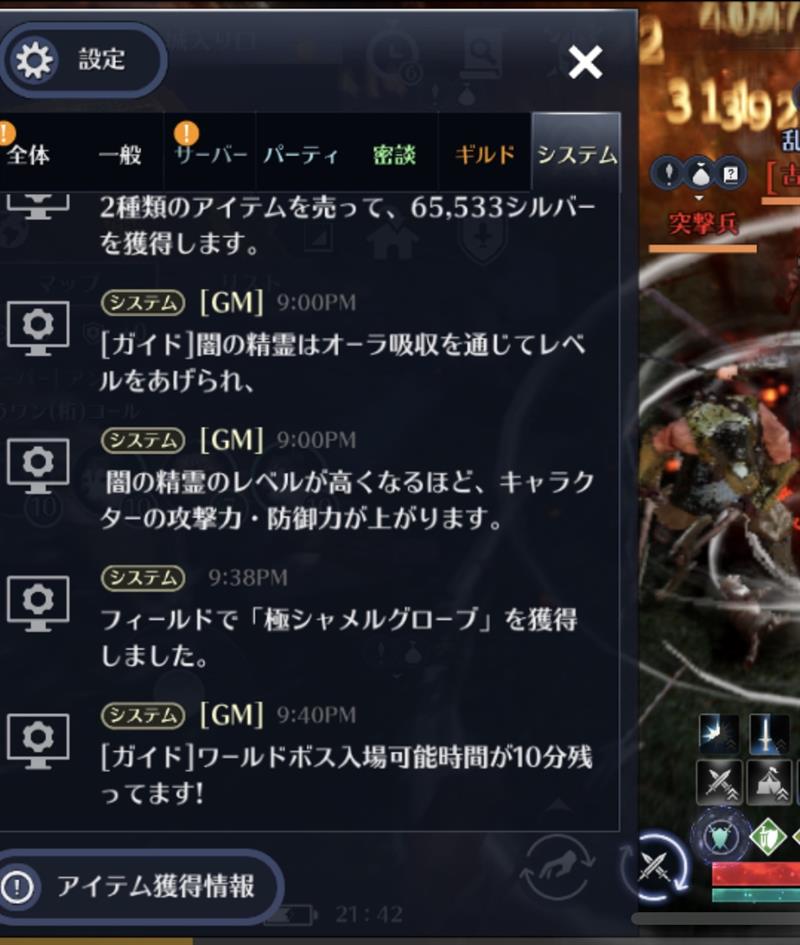Tap the red HP bar
The image size is (800, 945).
[x=756, y=873]
